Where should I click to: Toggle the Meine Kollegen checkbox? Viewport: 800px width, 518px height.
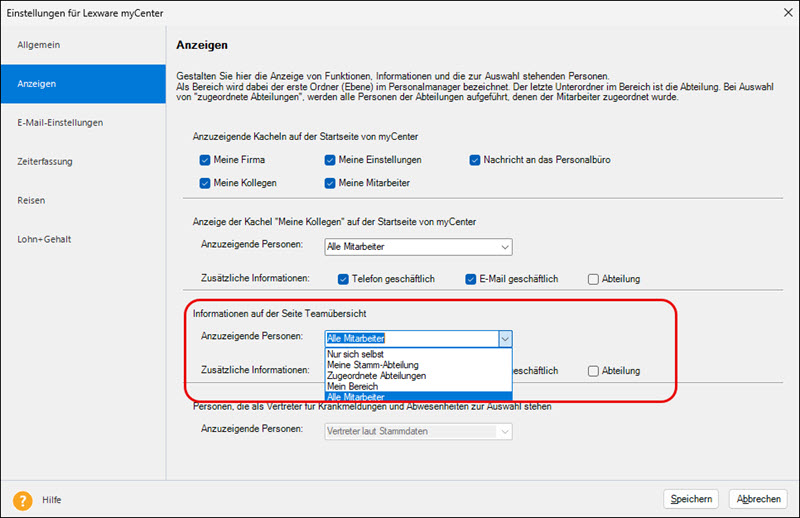(x=205, y=183)
